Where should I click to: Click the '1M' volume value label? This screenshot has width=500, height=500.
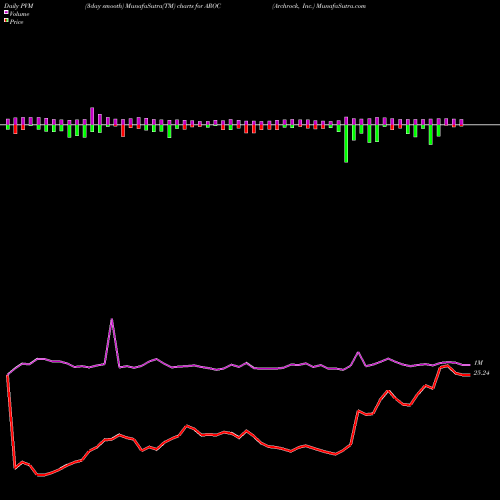[x=478, y=363]
